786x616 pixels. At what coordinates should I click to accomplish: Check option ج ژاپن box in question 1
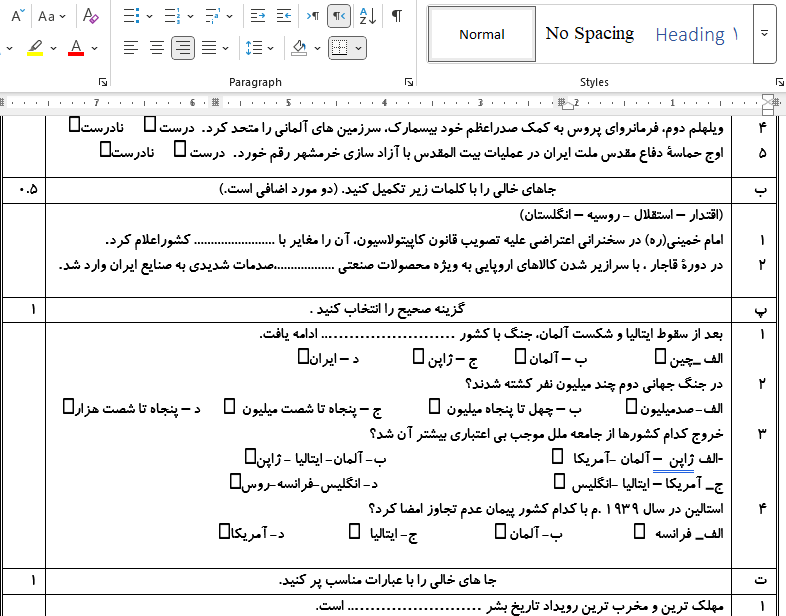tap(418, 356)
